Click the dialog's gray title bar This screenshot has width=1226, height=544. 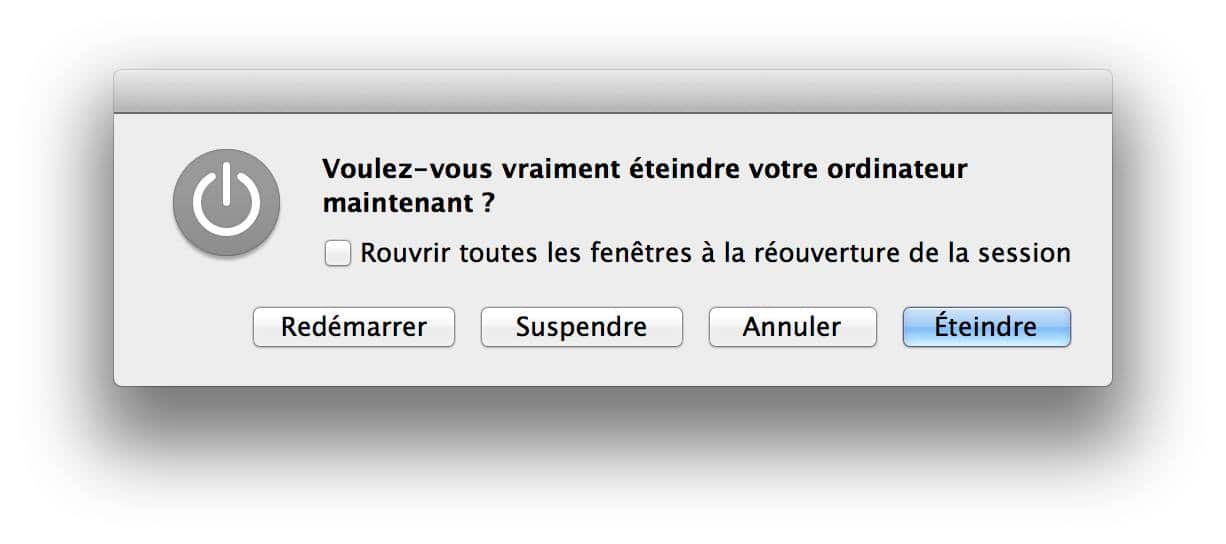613,91
